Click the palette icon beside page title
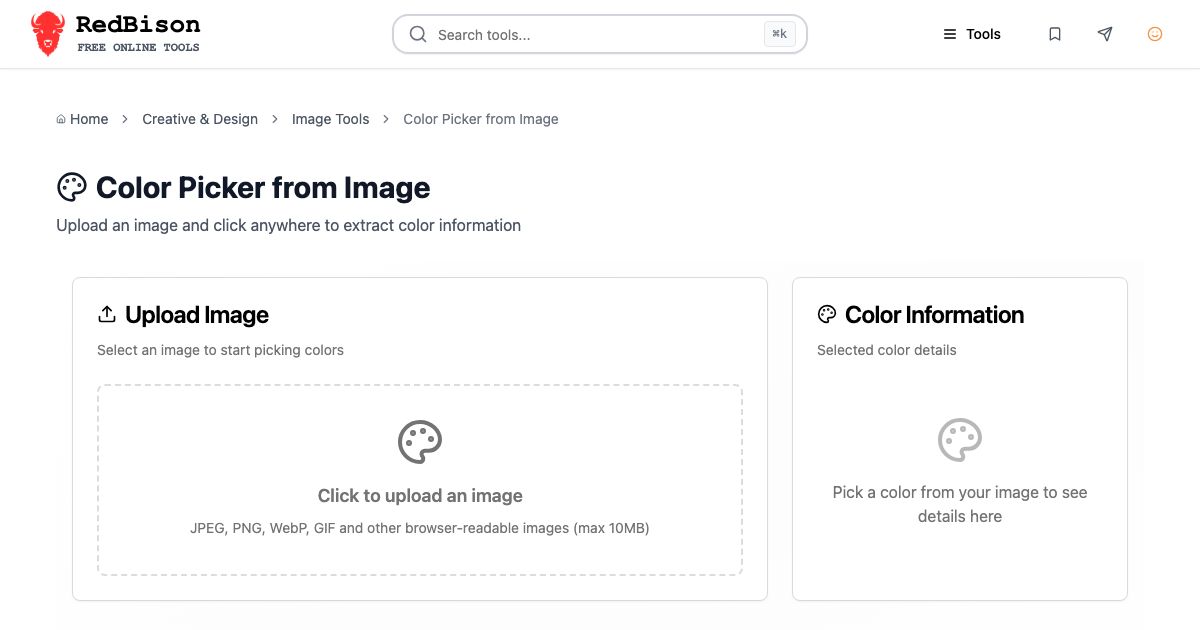 click(x=72, y=187)
